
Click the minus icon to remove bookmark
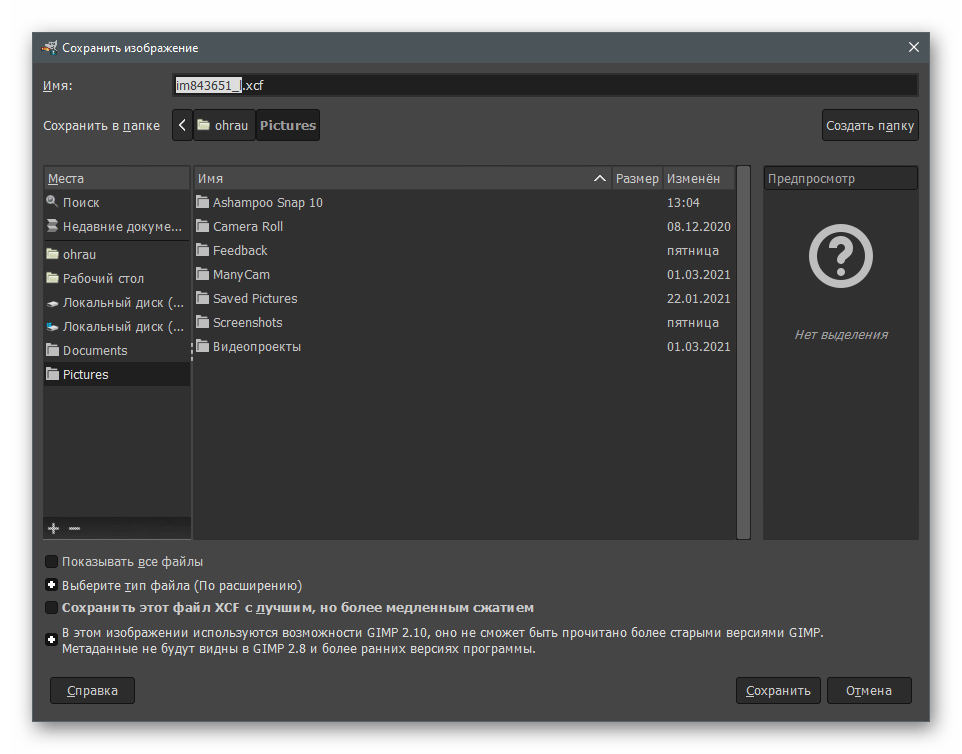tap(74, 528)
